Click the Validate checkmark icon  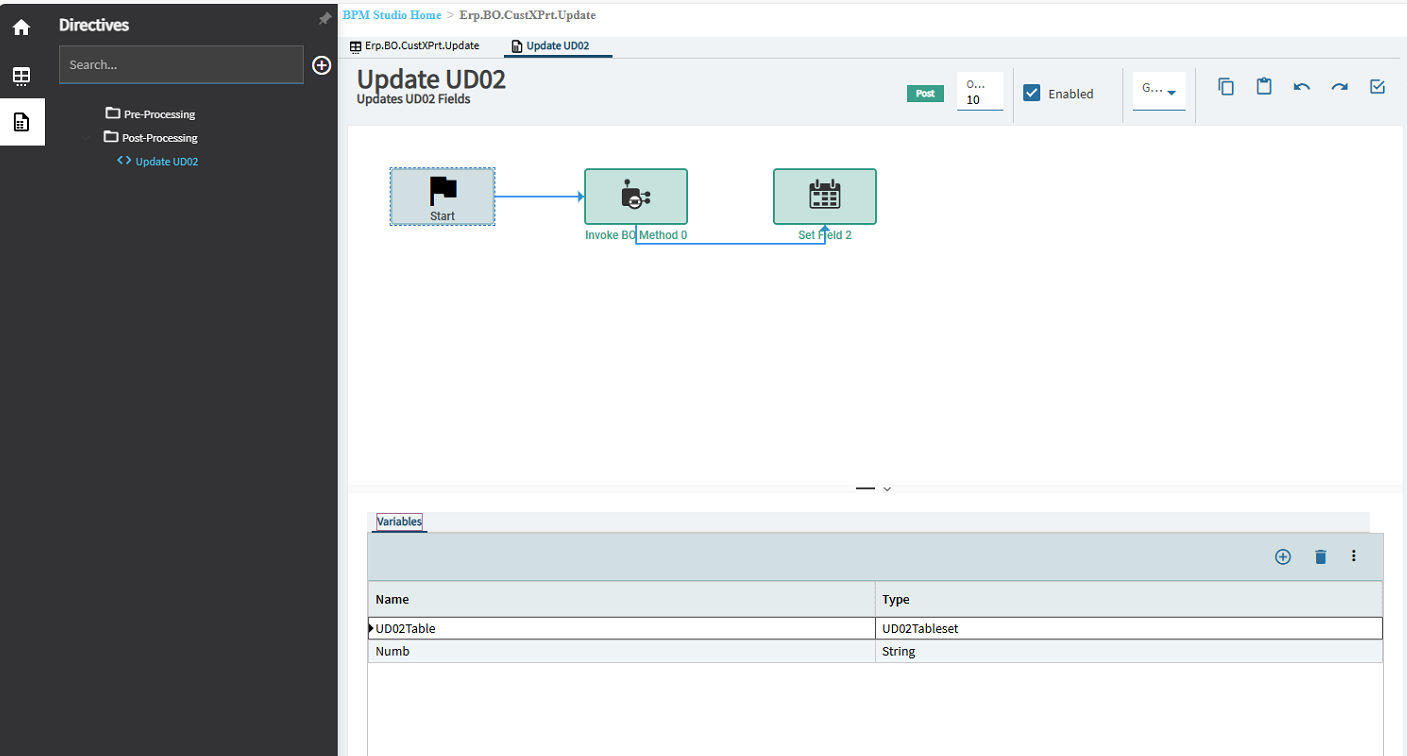(1377, 87)
